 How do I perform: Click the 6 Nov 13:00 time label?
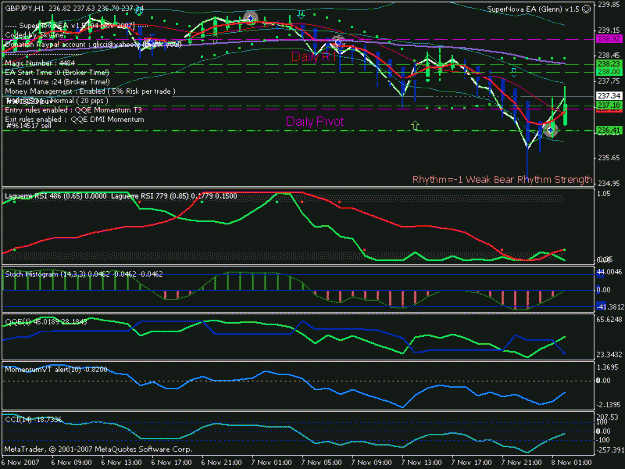pos(121,463)
